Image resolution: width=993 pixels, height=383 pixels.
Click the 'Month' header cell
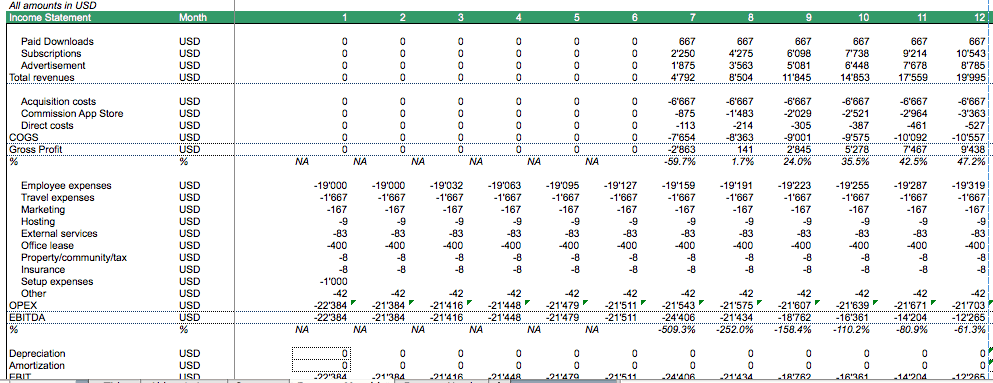coord(193,17)
